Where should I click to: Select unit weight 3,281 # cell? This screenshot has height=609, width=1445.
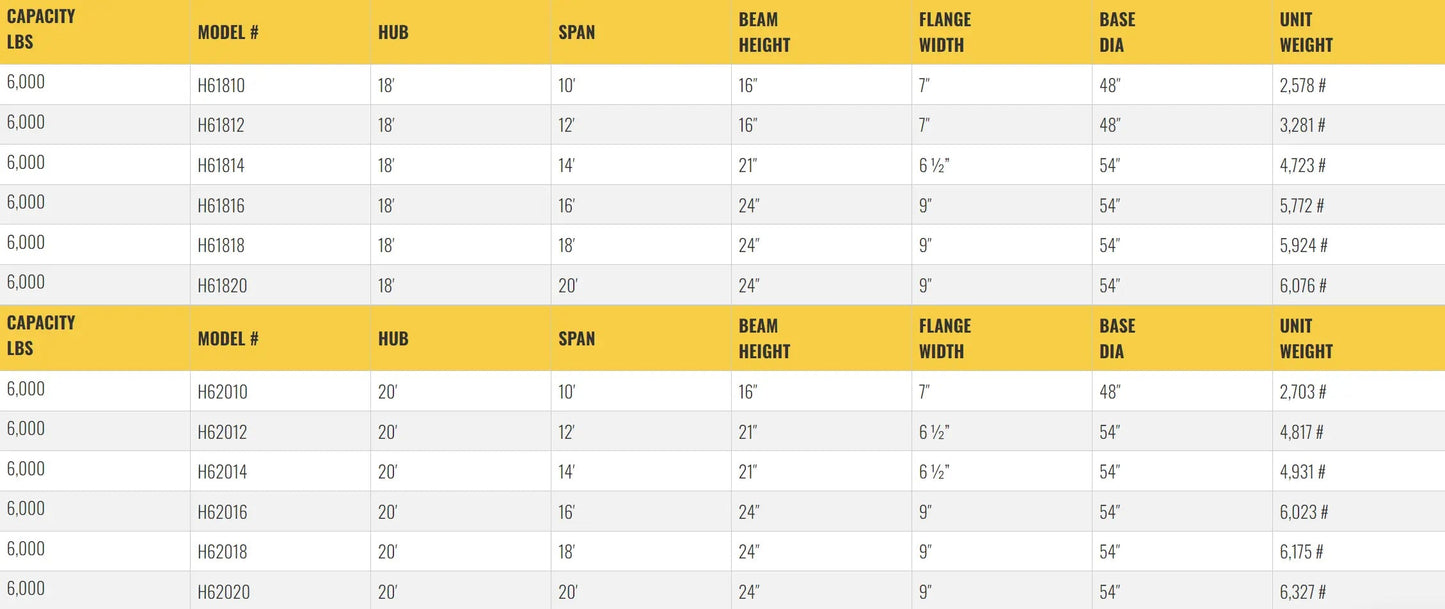pyautogui.click(x=1303, y=126)
